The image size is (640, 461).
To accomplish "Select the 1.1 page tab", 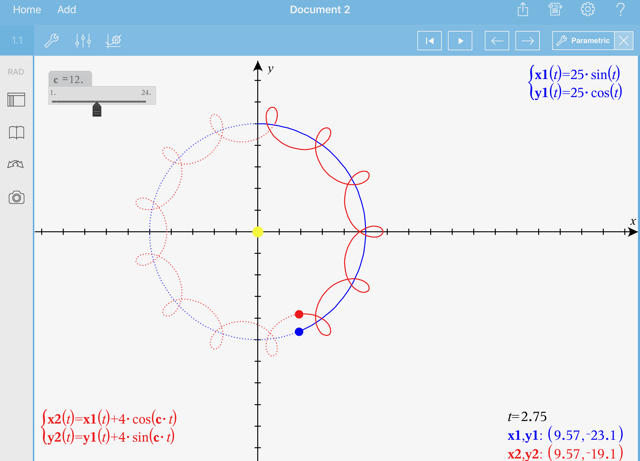I will 17,41.
